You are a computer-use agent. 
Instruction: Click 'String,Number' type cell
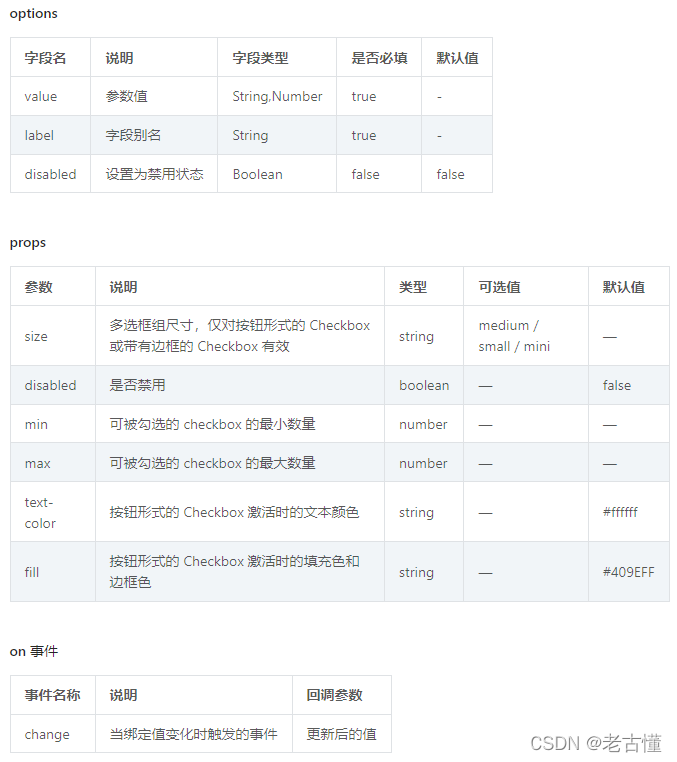click(x=277, y=96)
